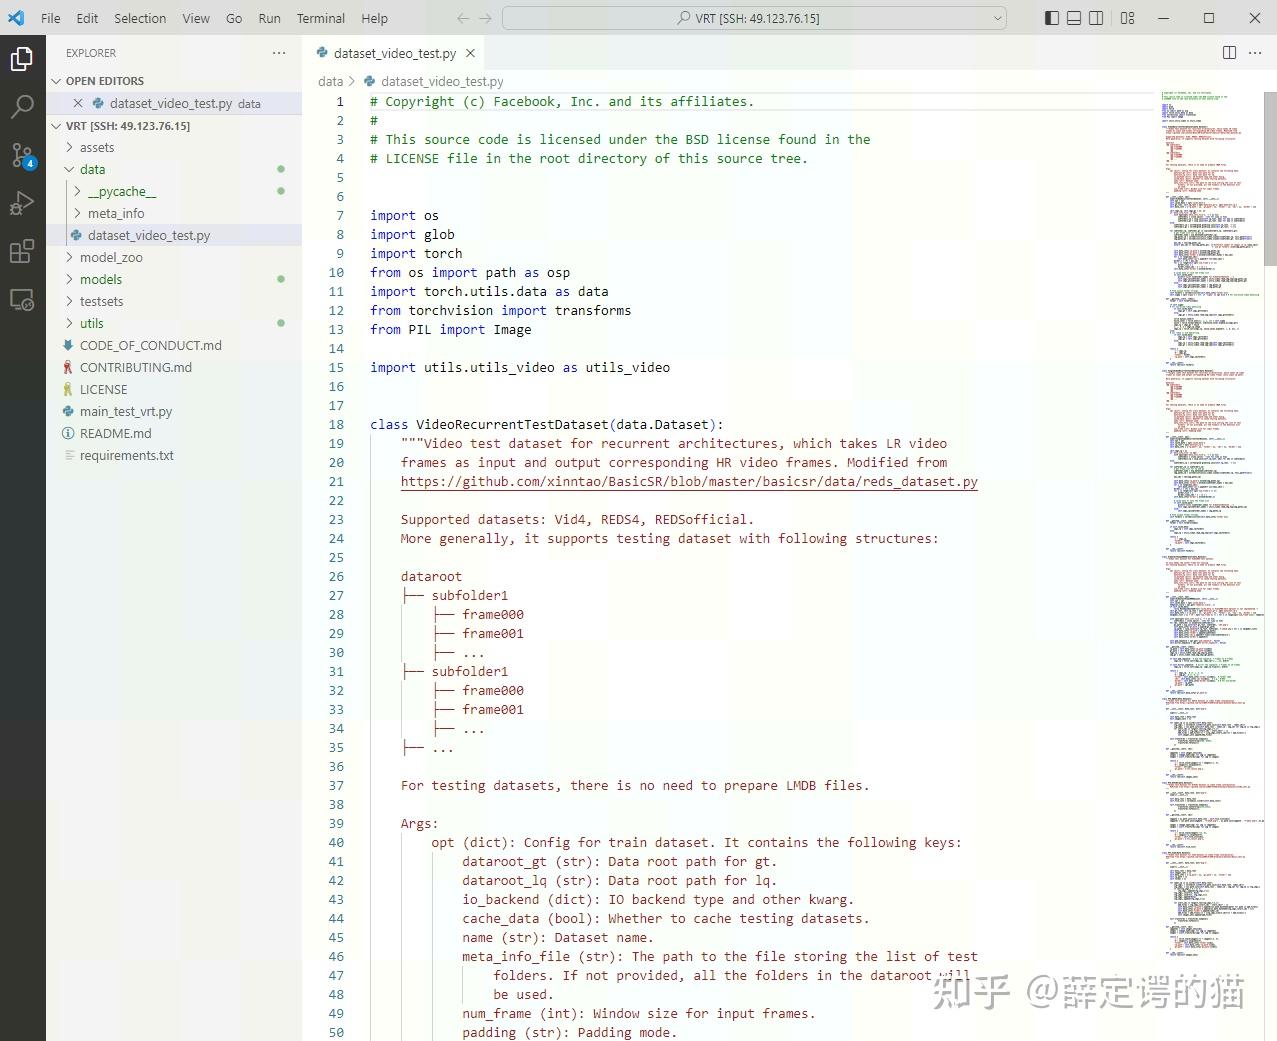Click the EXPLORER panel title
The height and width of the screenshot is (1041, 1277).
[91, 53]
